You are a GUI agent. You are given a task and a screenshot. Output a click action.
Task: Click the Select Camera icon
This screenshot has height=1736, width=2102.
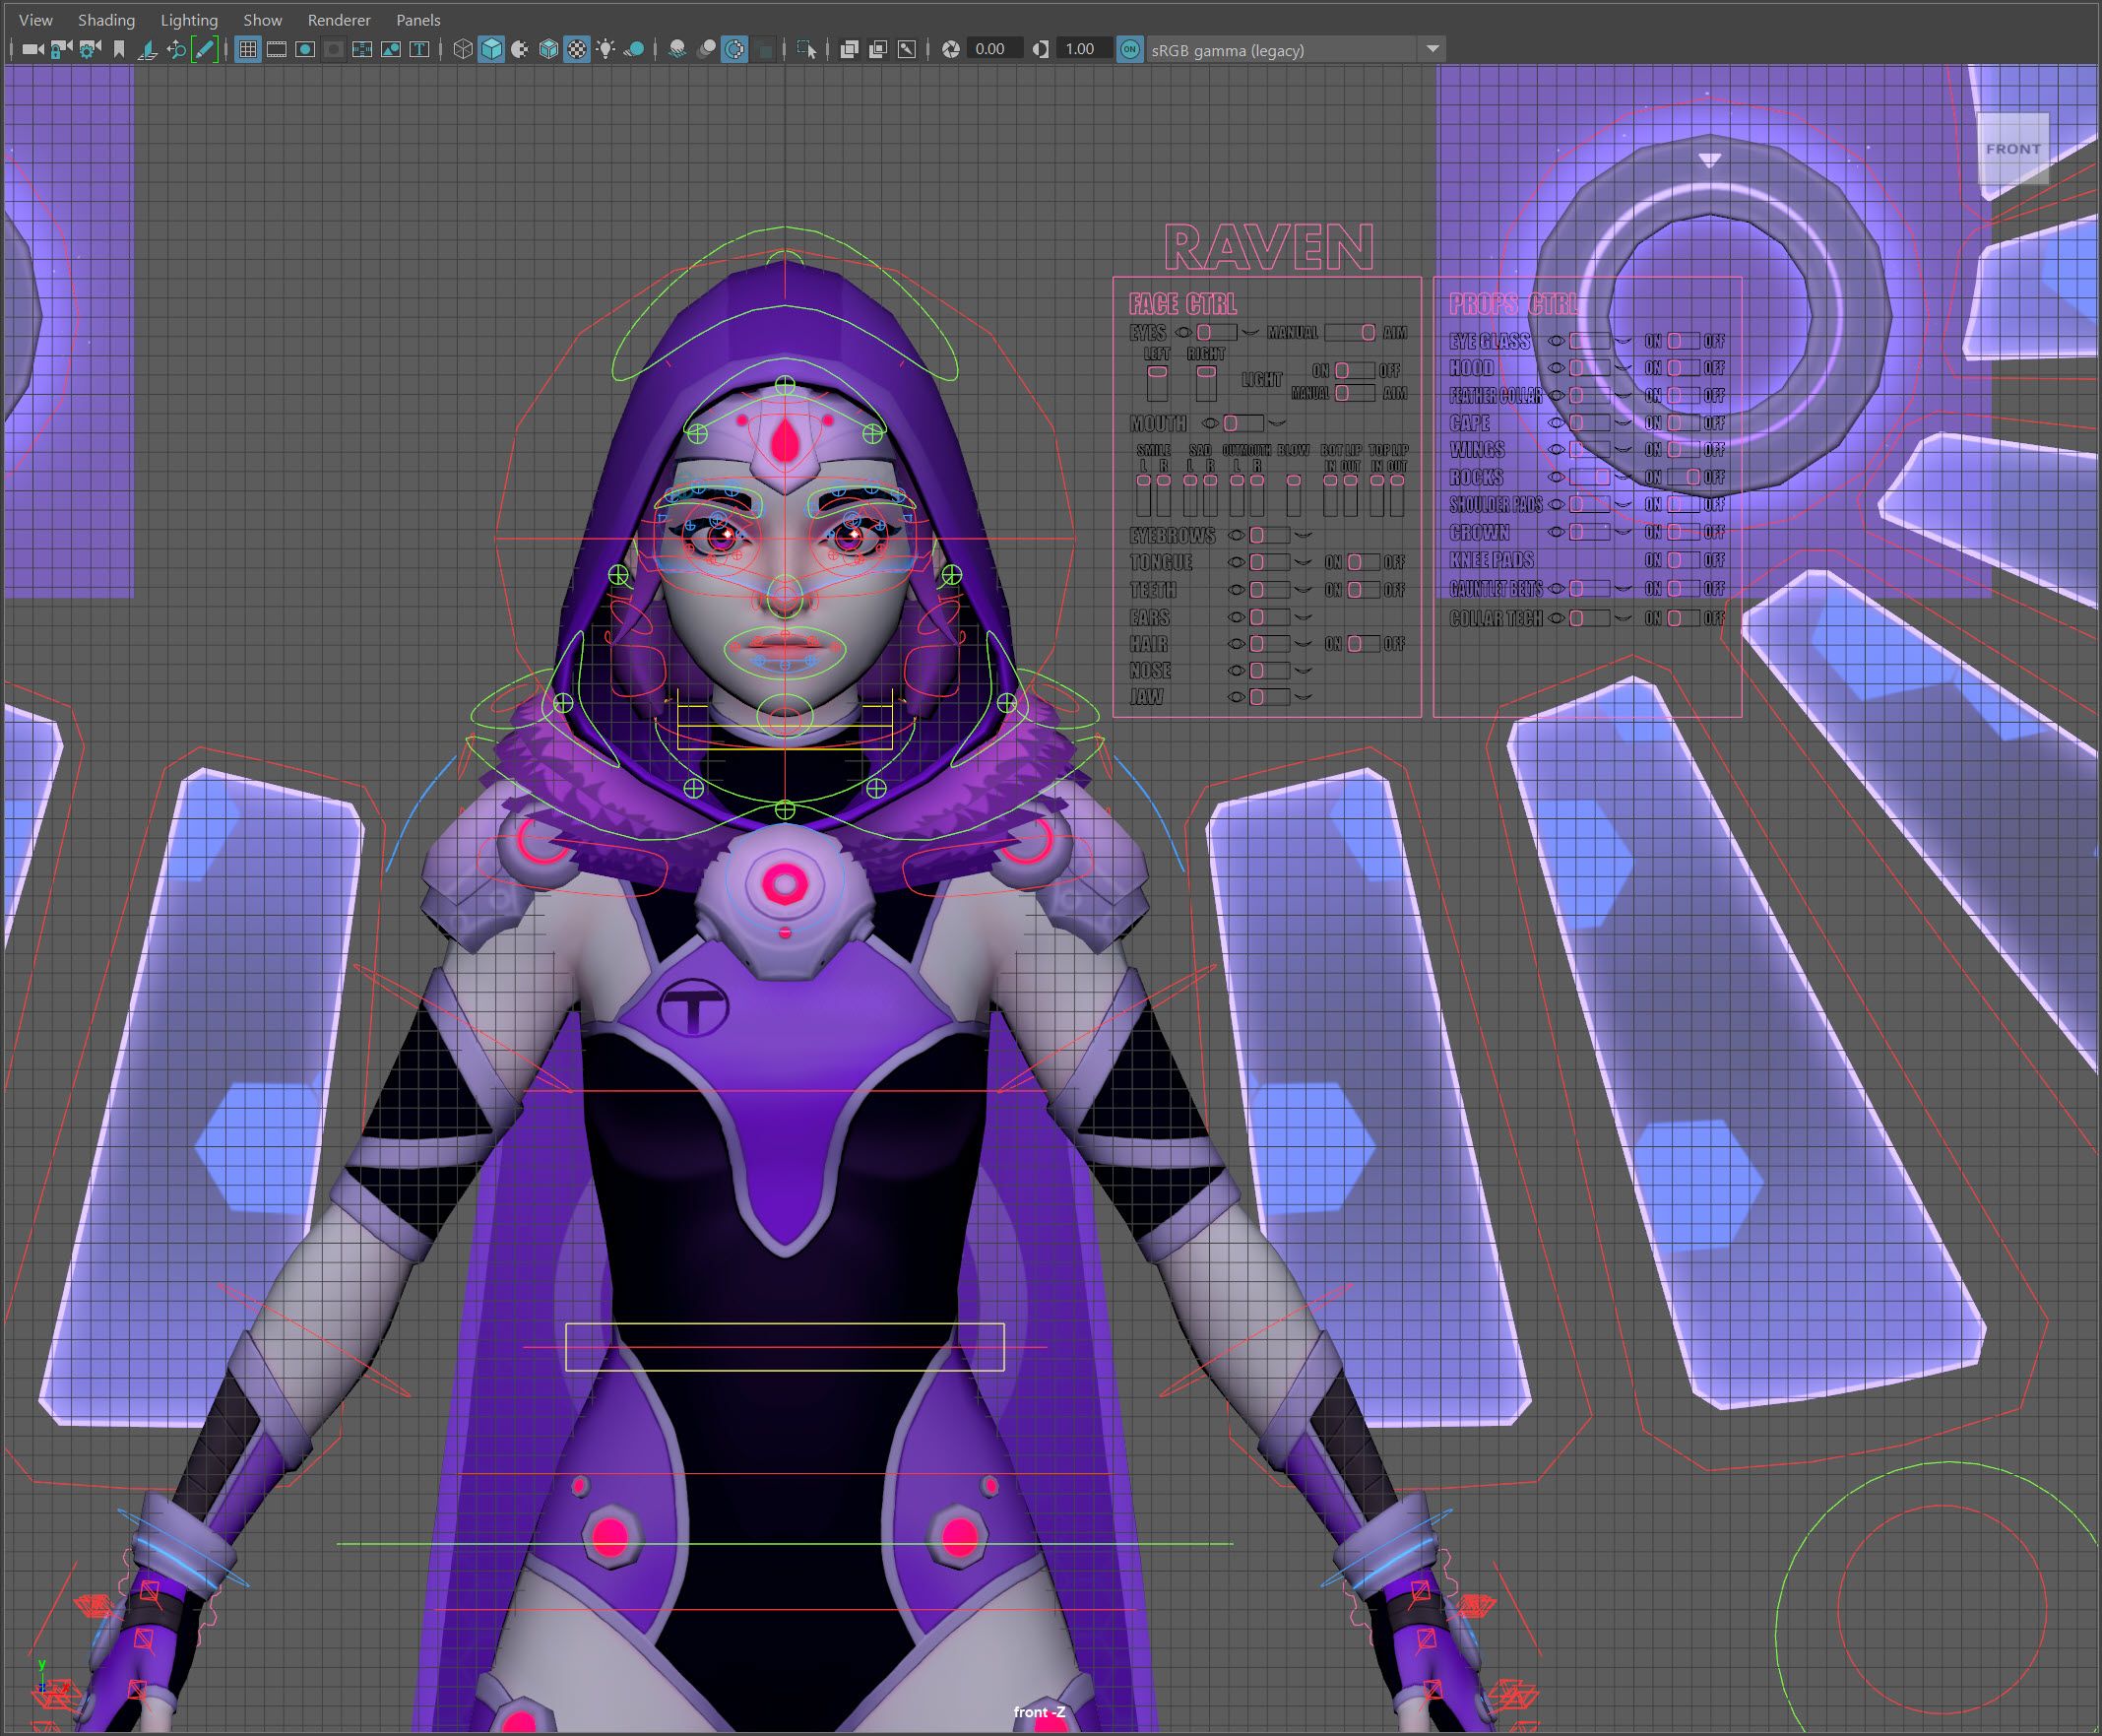(x=32, y=49)
